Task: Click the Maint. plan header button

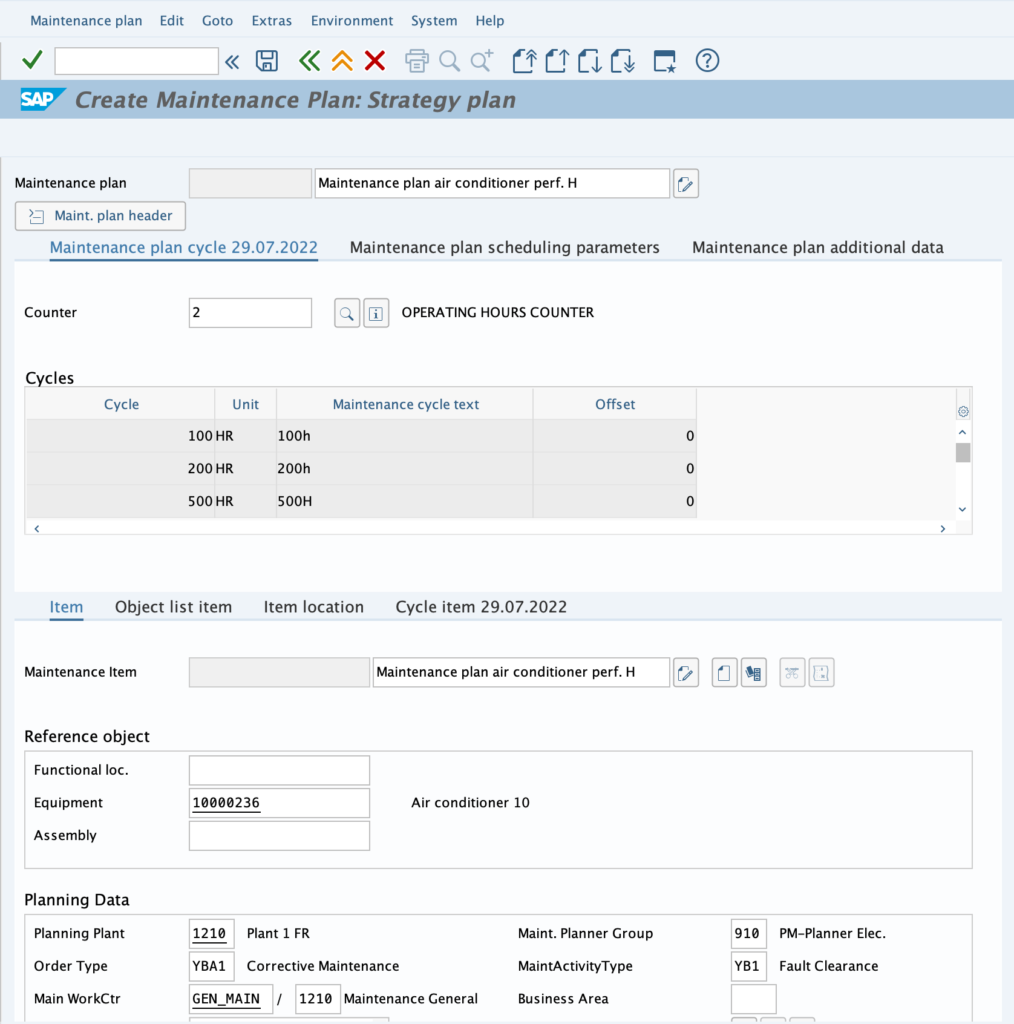Action: (x=101, y=216)
